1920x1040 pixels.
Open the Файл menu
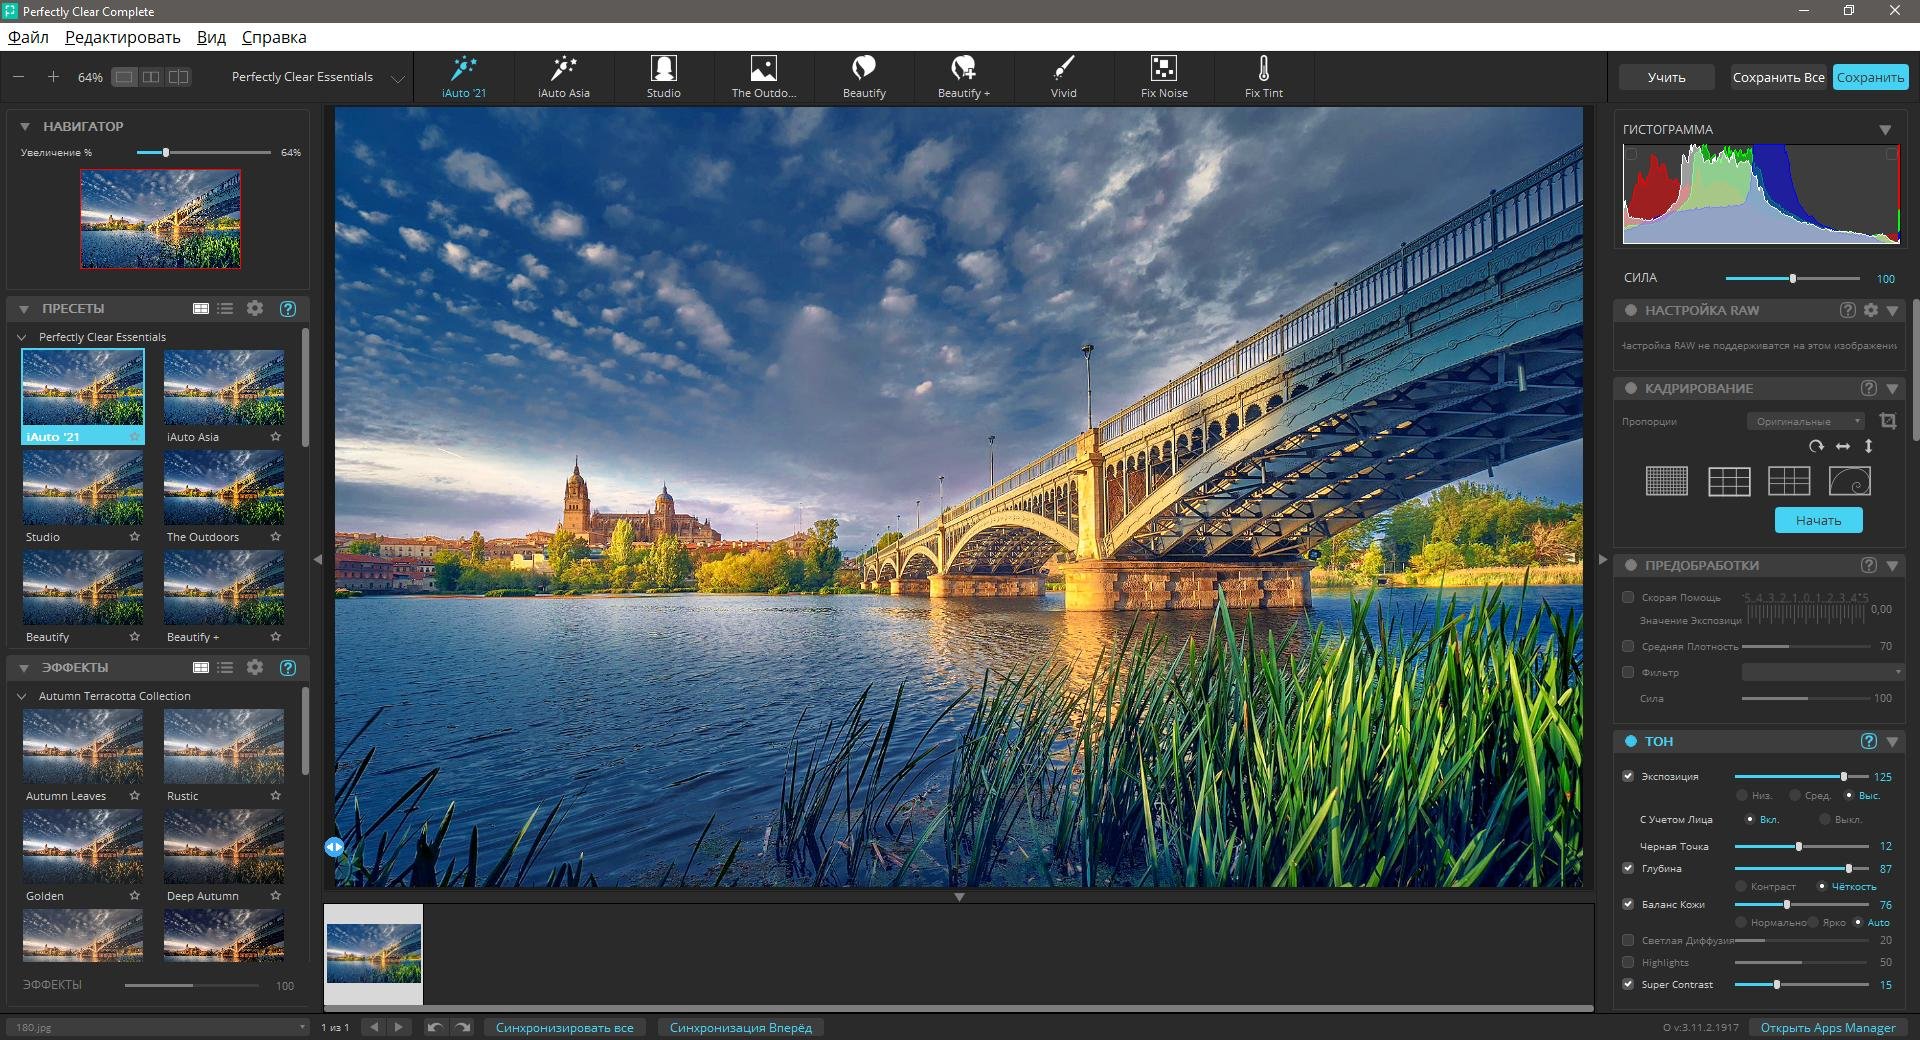click(28, 37)
